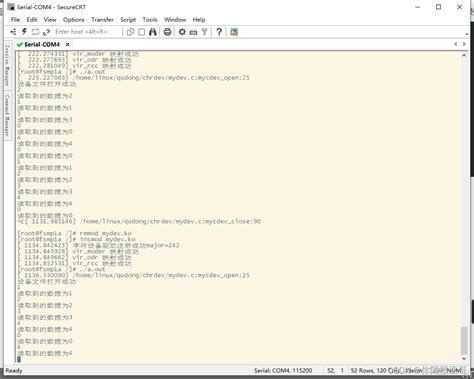This screenshot has width=474, height=379.
Task: Click the 'Serial: COM4, 115200' status entry
Action: pyautogui.click(x=283, y=370)
